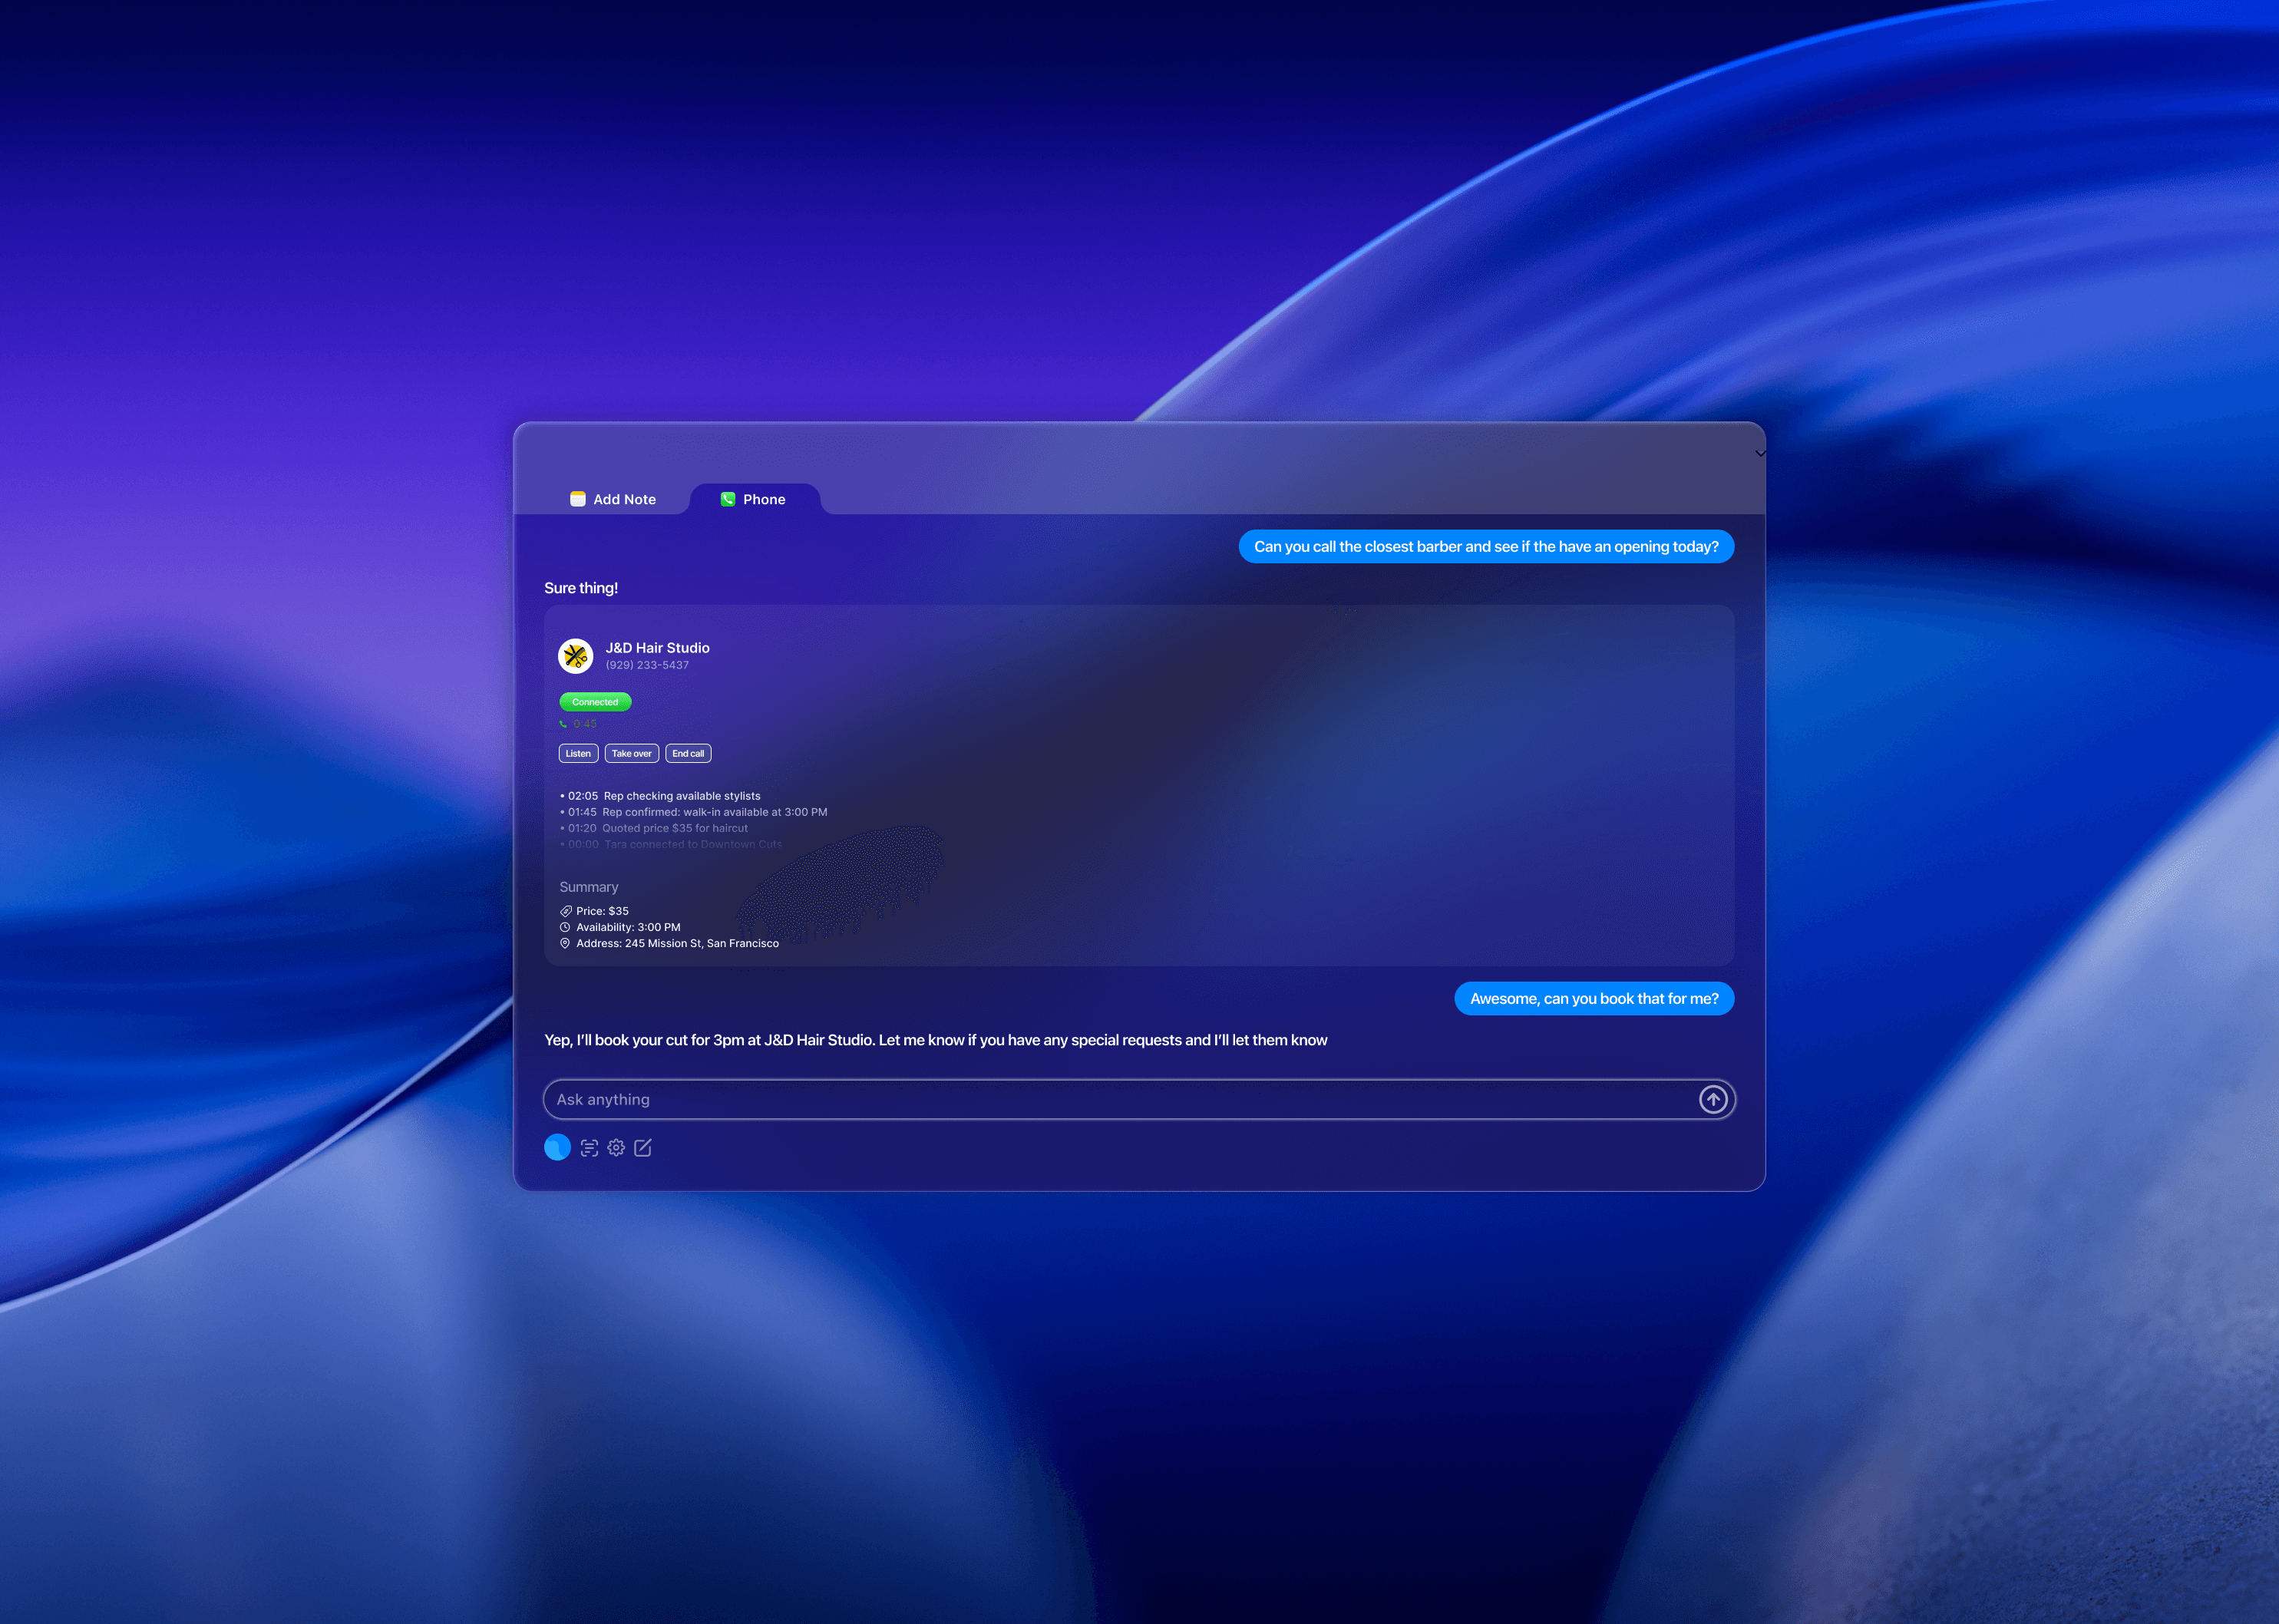2279x1624 pixels.
Task: Click the scan text capture icon
Action: pos(589,1148)
